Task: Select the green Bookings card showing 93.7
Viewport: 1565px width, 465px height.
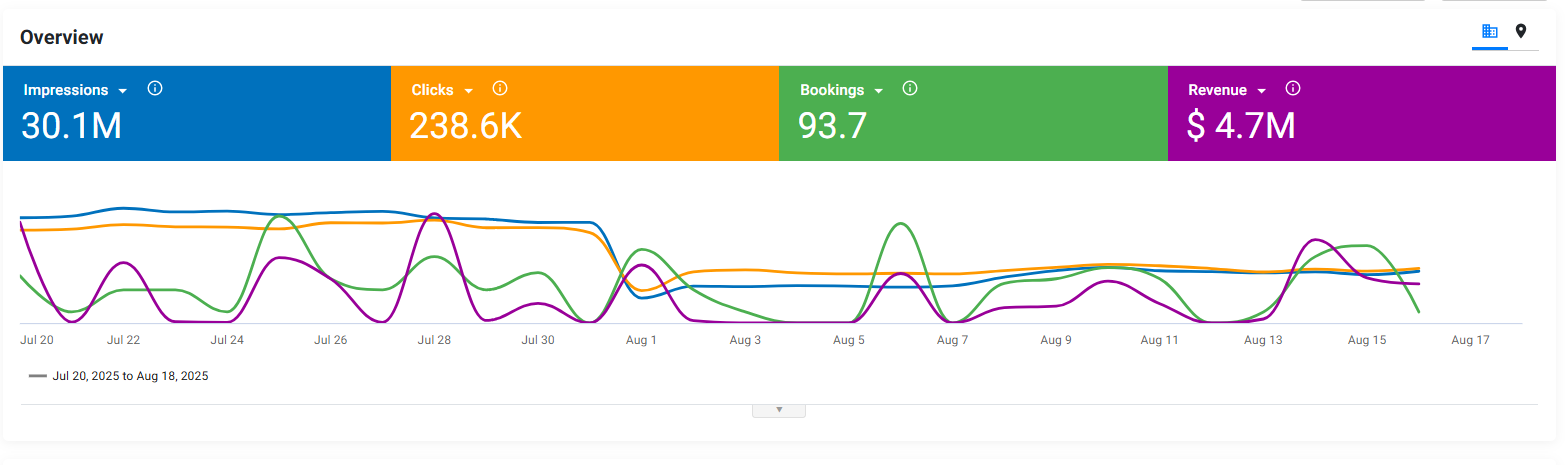Action: click(973, 113)
